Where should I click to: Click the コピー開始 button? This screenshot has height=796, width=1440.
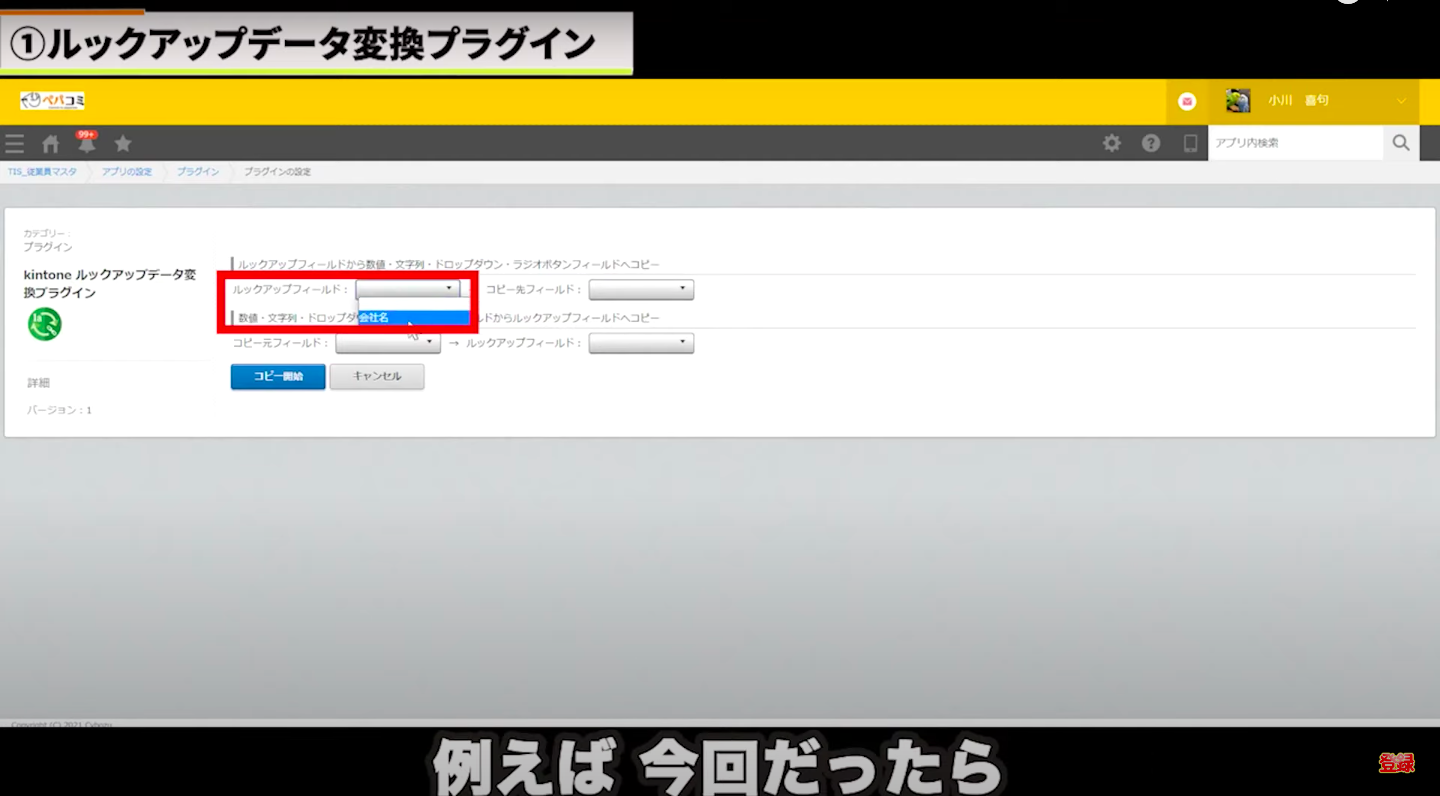pyautogui.click(x=278, y=376)
